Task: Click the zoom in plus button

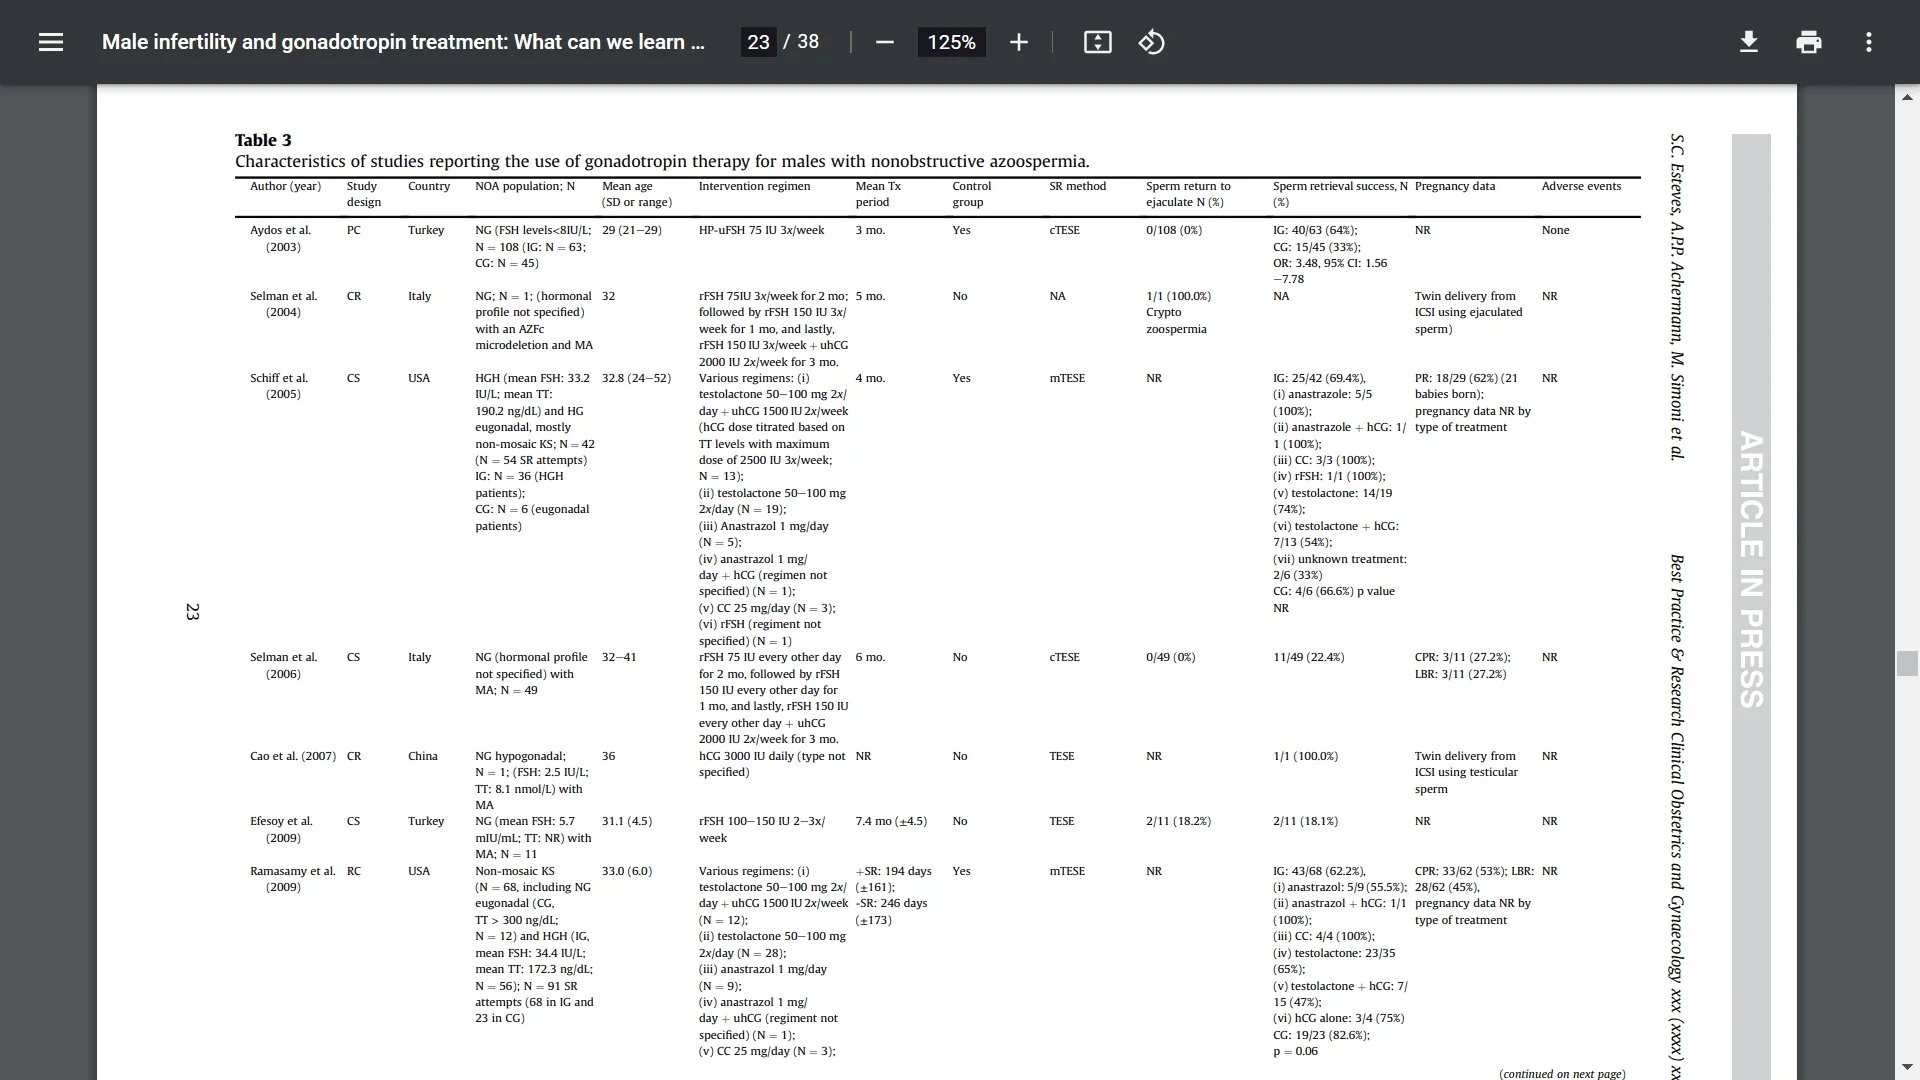Action: tap(1018, 42)
